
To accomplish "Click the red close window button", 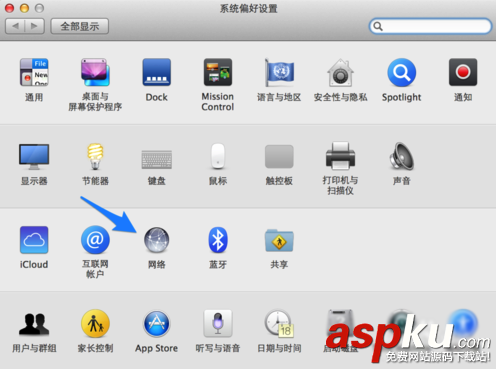I will pyautogui.click(x=10, y=8).
